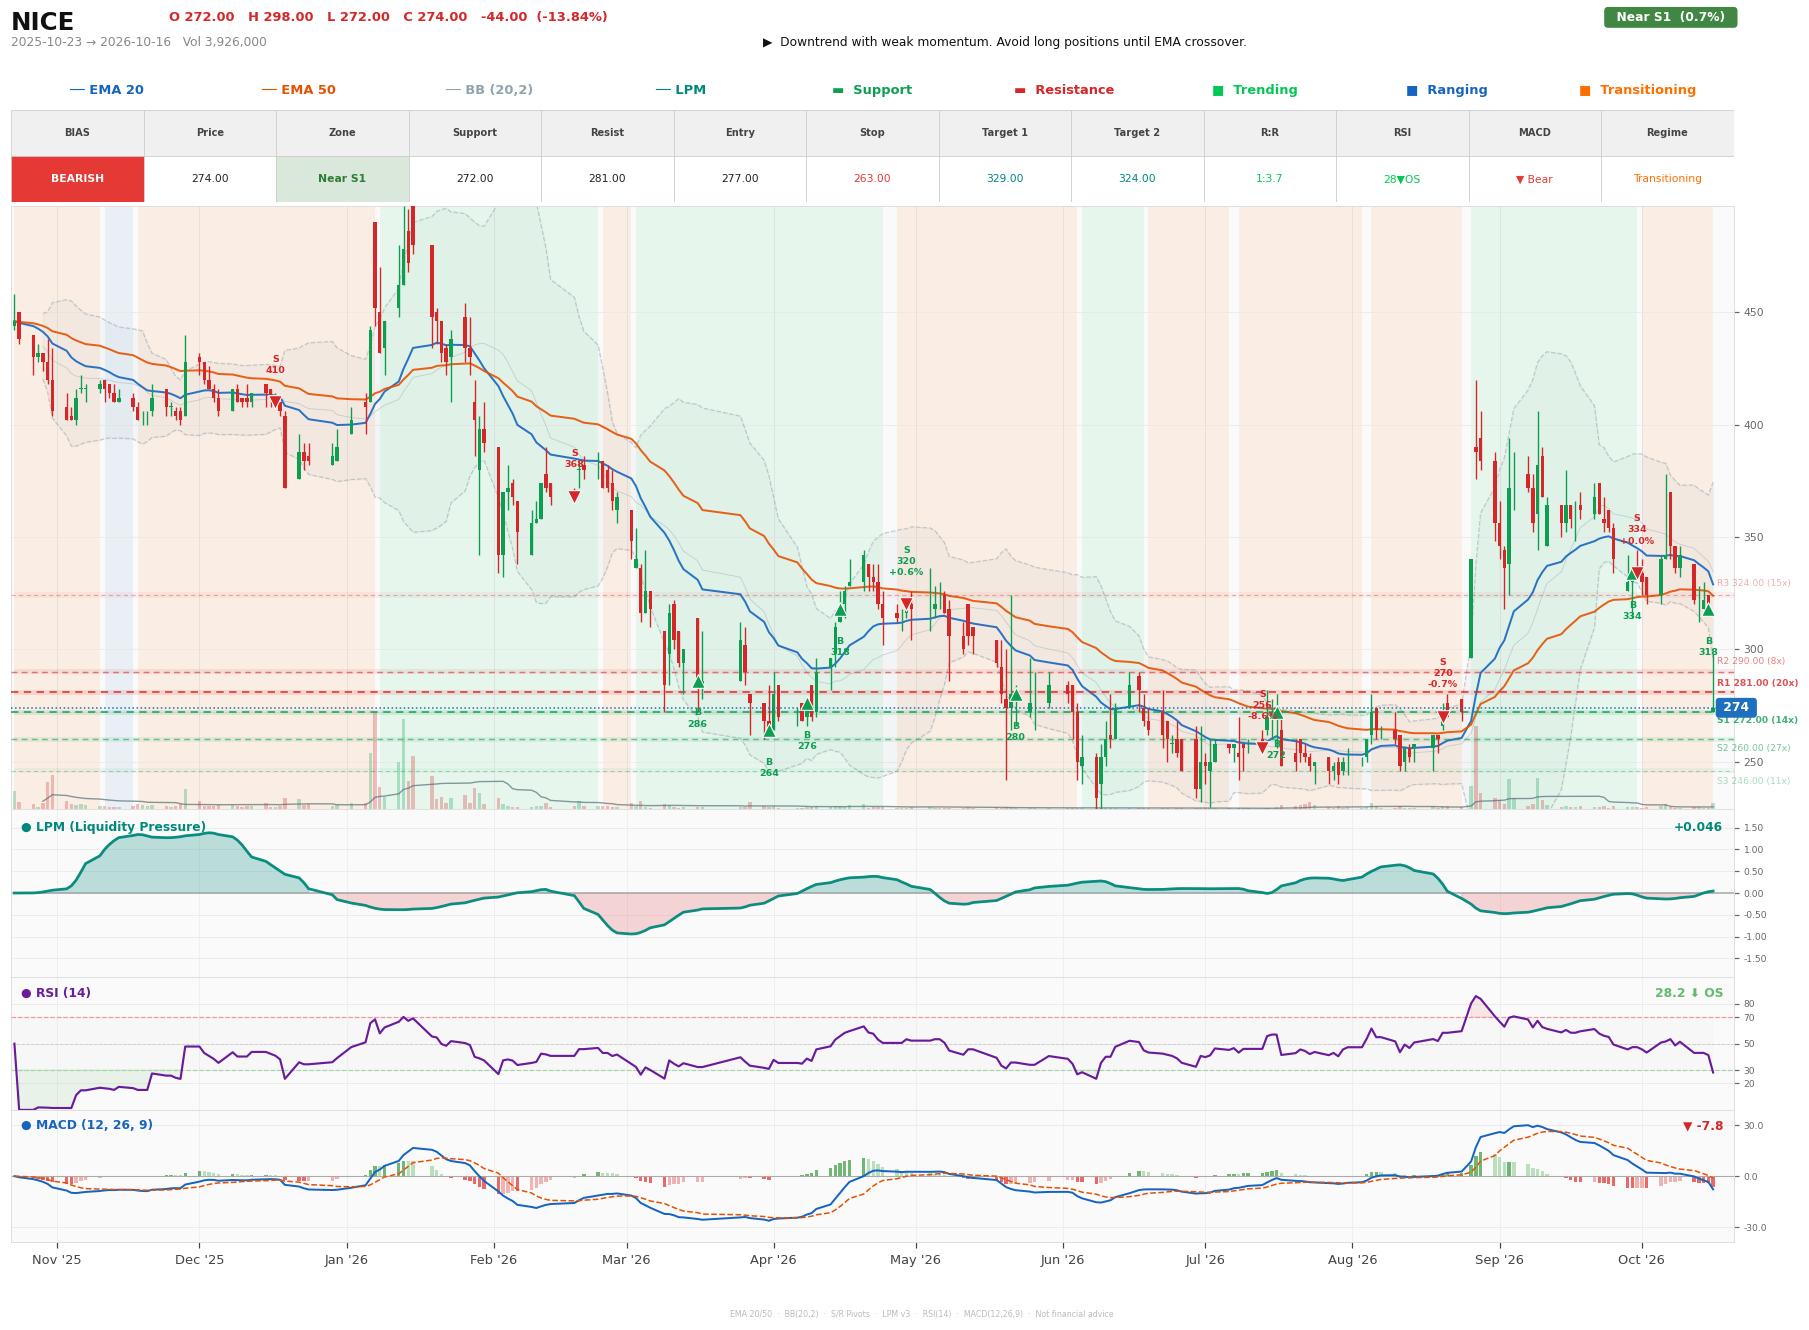Click the '▼ Bear' MACD table cell
Screen dimensions: 1809x1330
(1534, 179)
